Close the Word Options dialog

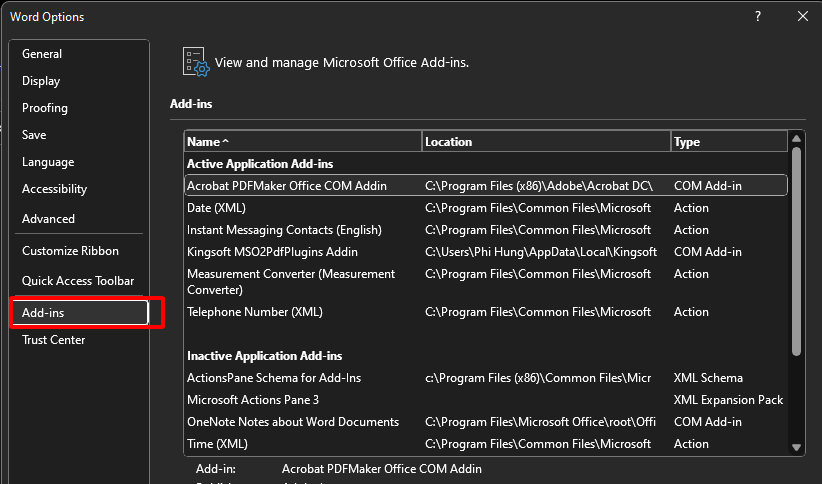[802, 16]
